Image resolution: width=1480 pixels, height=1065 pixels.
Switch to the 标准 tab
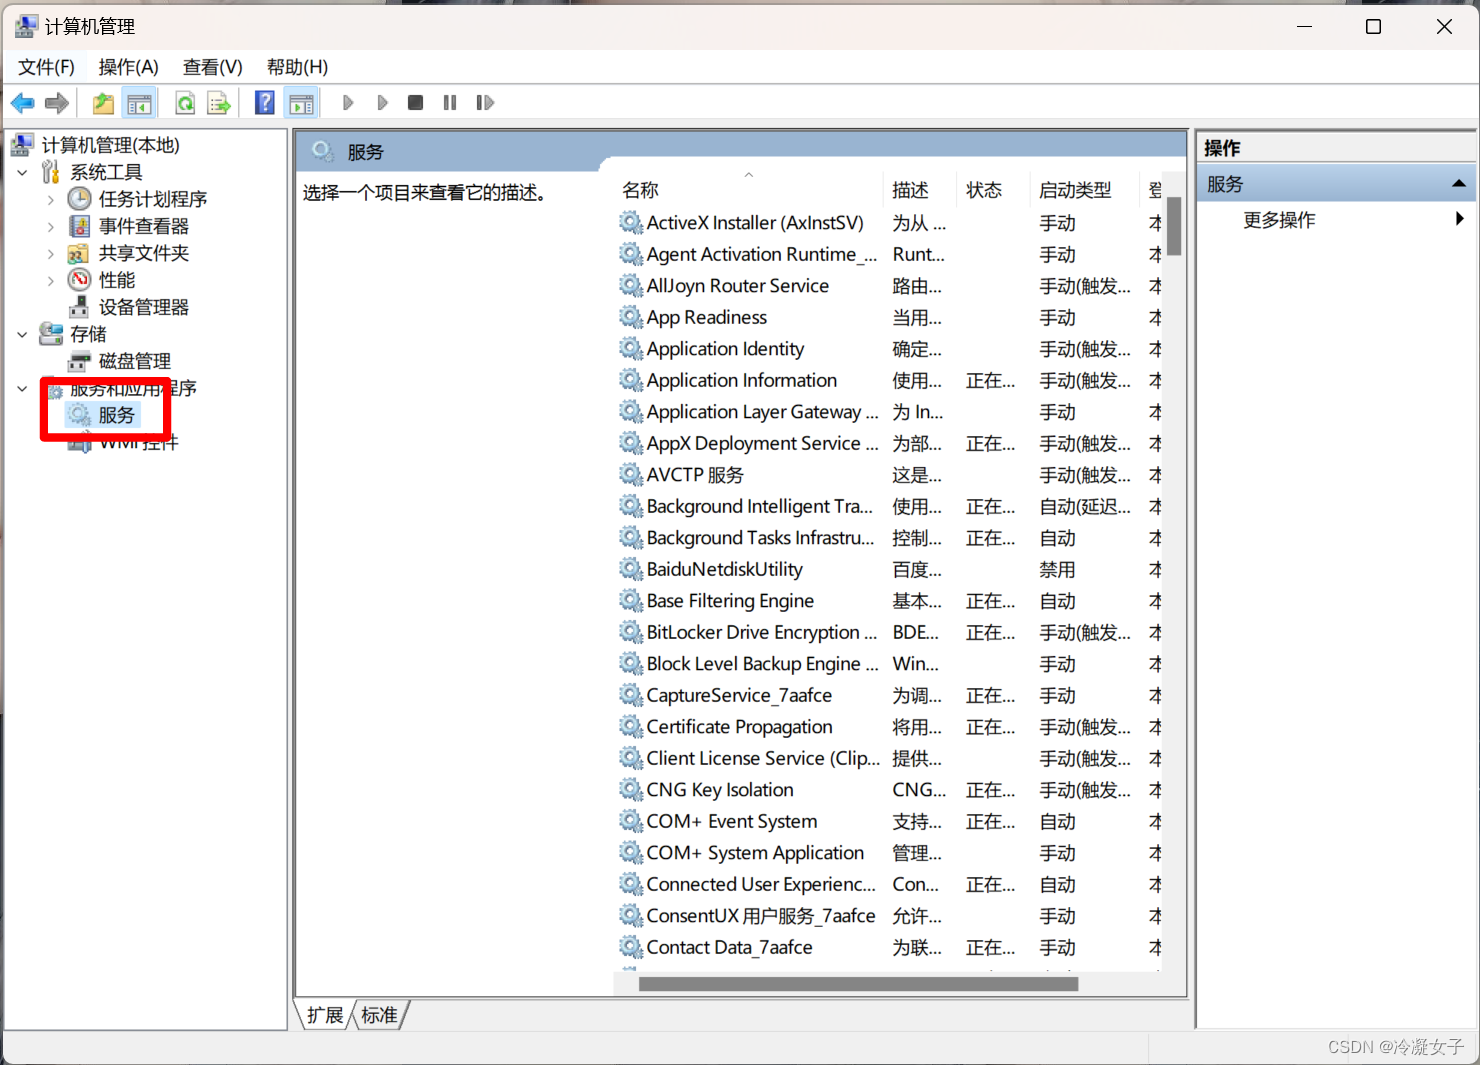tap(379, 1015)
